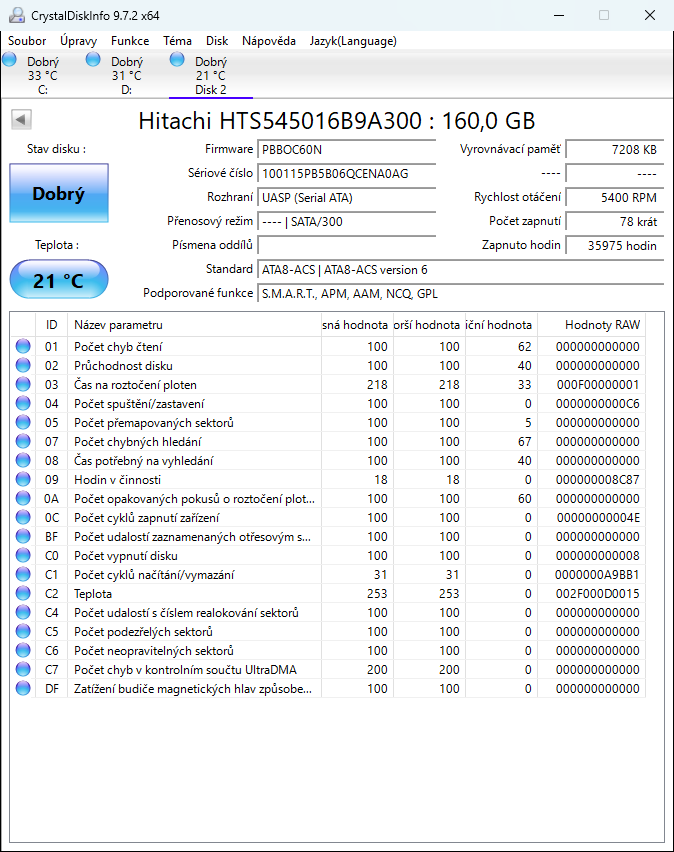Click status orb of UltraDMA checksum errors row
This screenshot has width=674, height=852.
tap(23, 669)
